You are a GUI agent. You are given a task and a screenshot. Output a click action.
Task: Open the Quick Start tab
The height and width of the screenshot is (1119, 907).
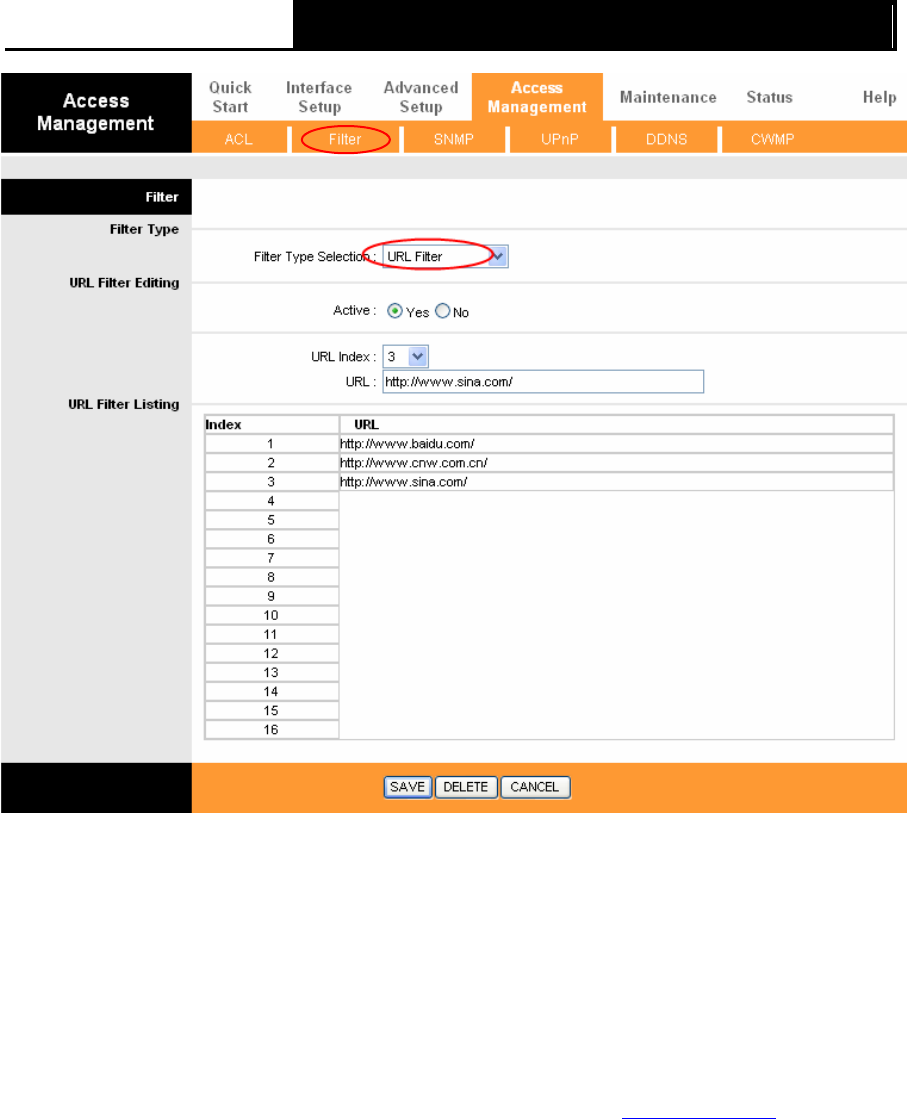[230, 97]
